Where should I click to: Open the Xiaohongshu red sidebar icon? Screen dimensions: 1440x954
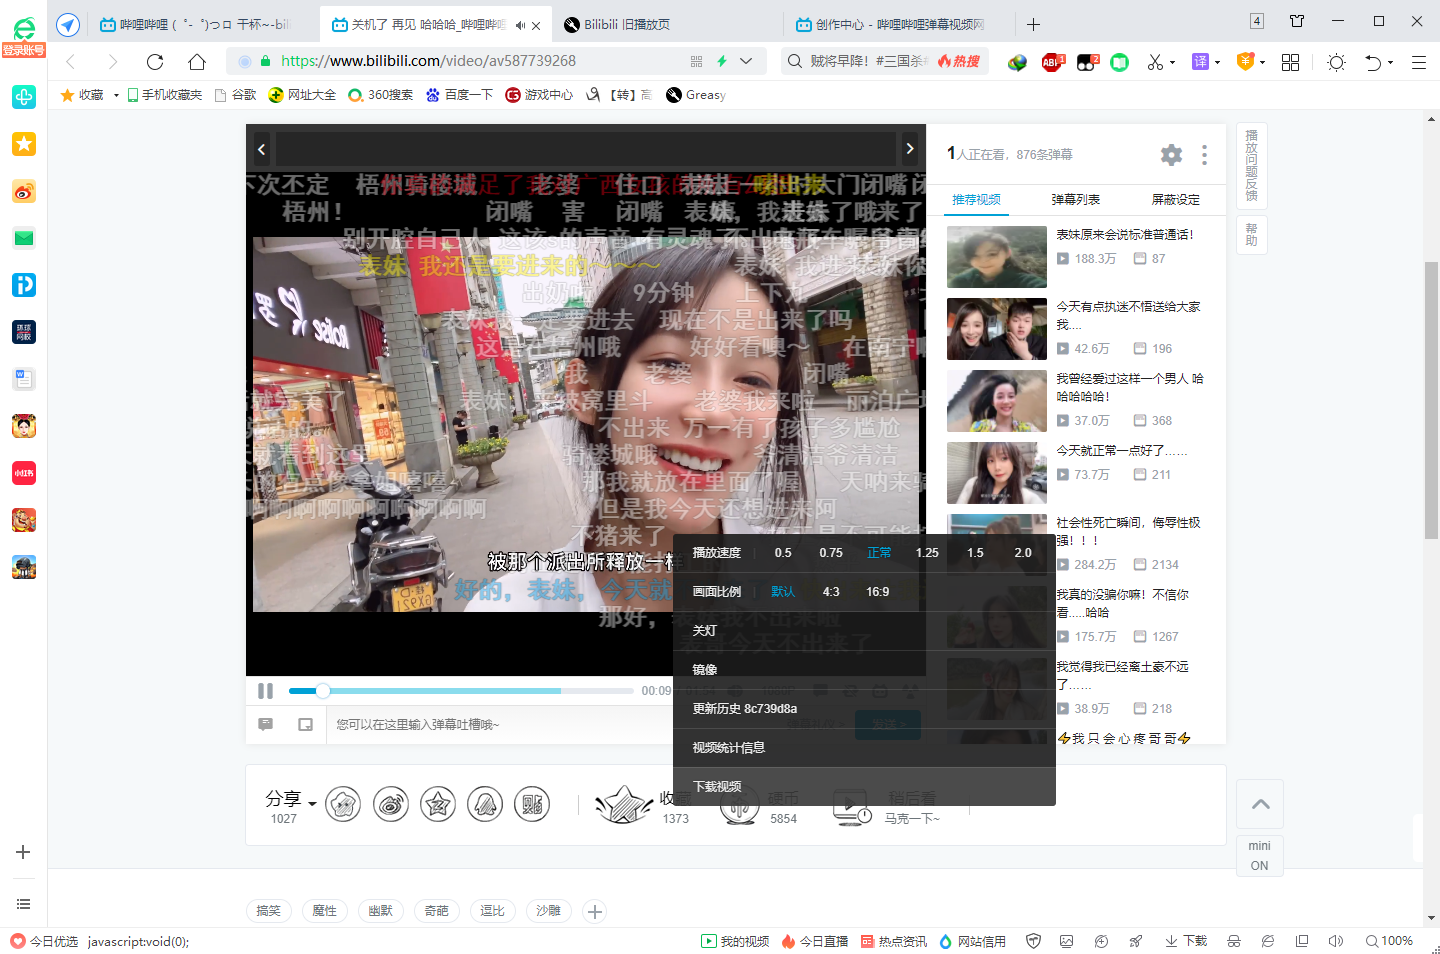[x=24, y=473]
